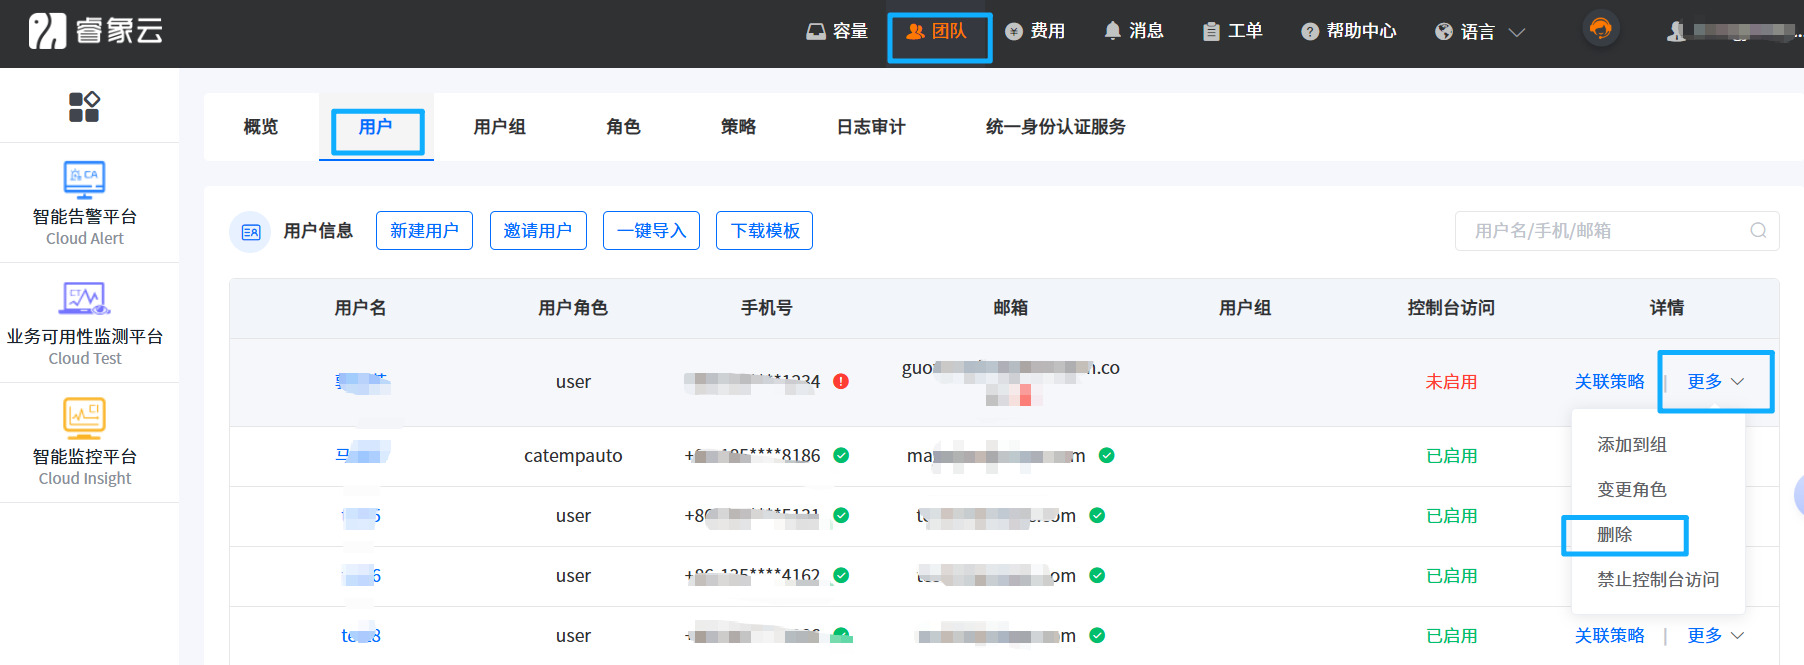Expand 更多 dropdown in last user row

(x=1715, y=635)
